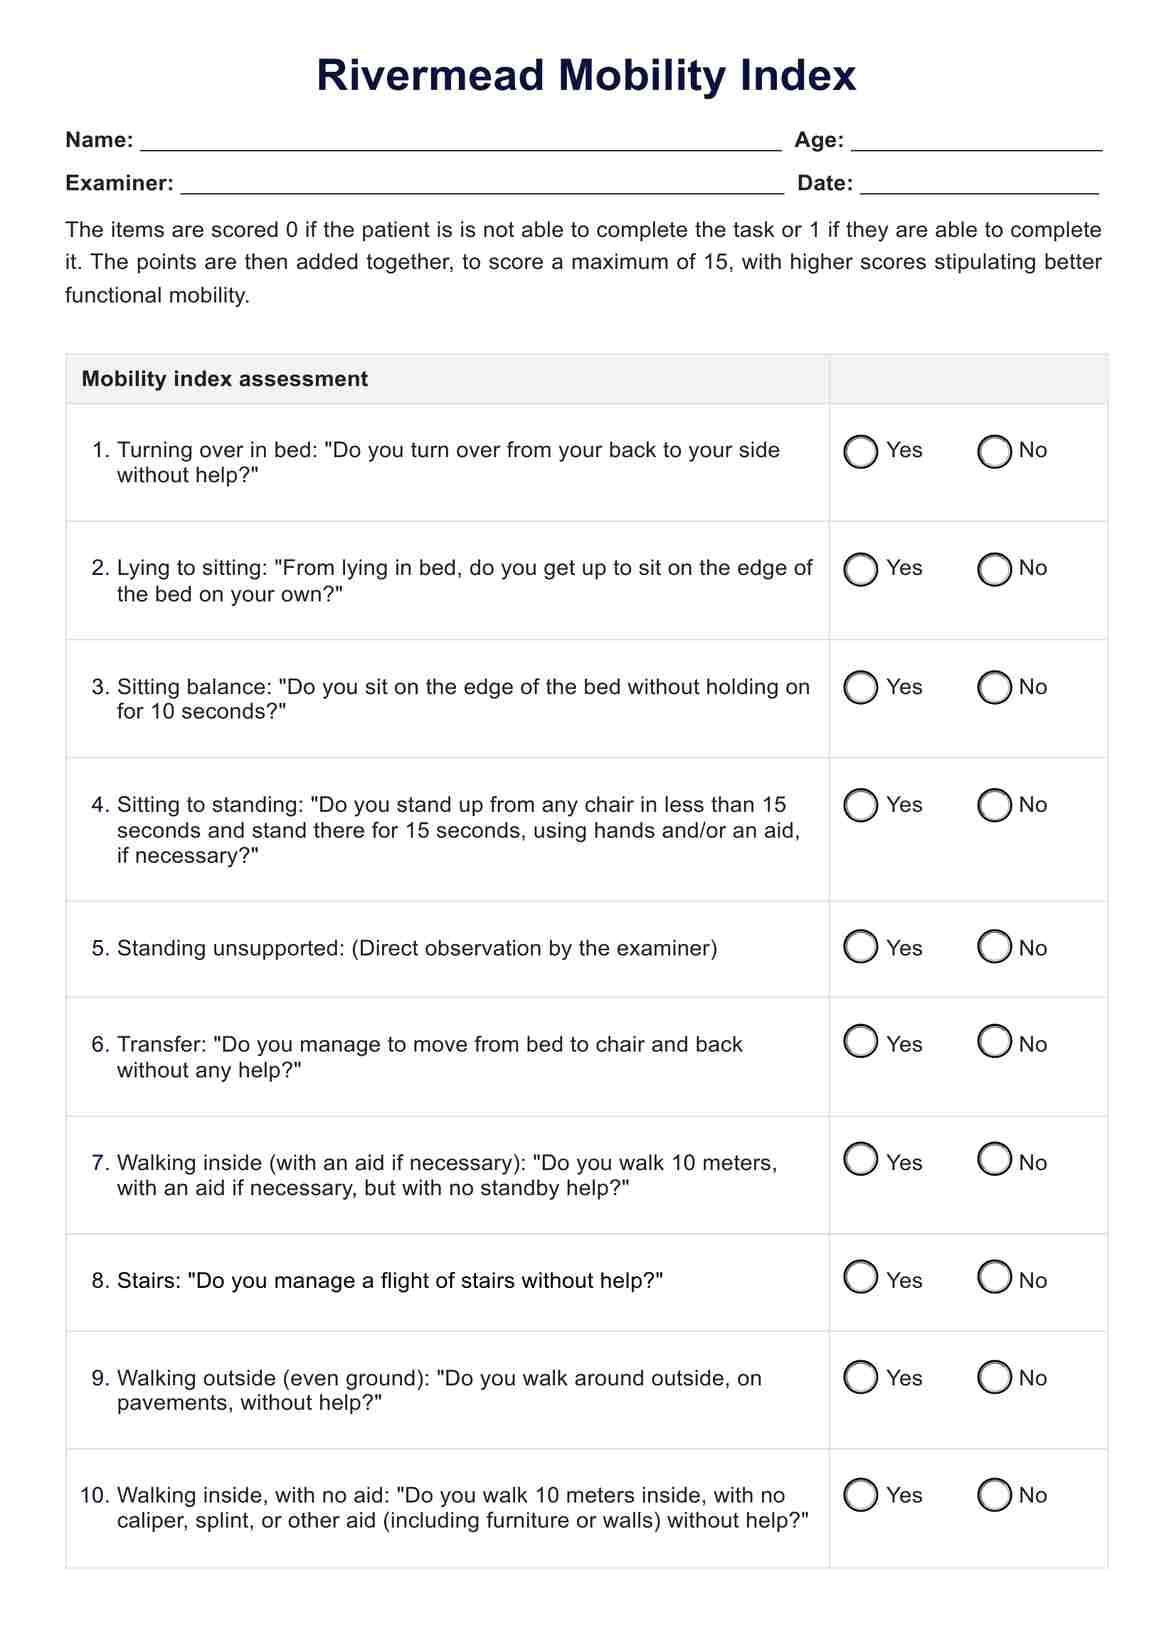Mark No for walking inside with no aid
Screen dimensions: 1176x1630
[994, 1495]
